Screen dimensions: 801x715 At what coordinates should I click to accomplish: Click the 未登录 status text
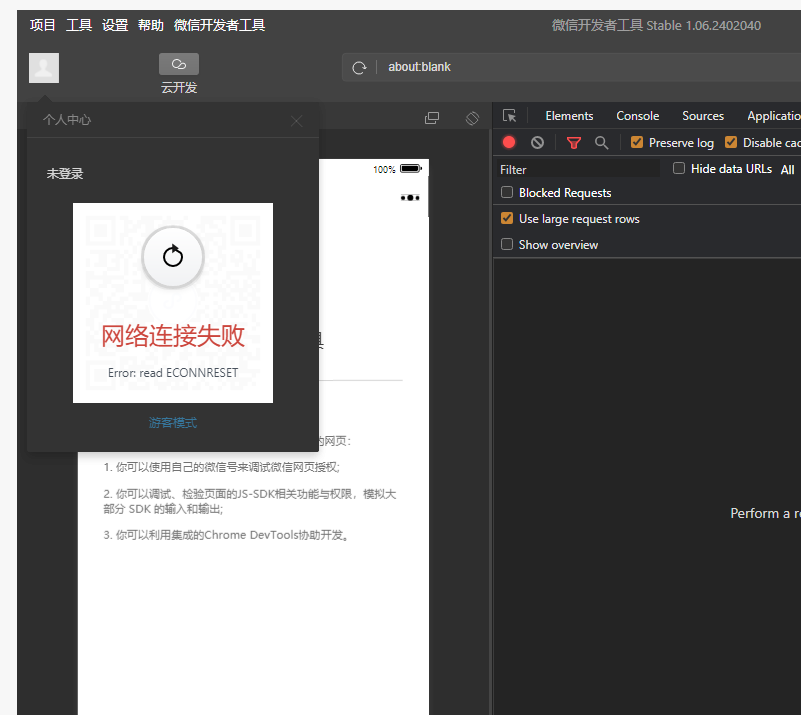click(65, 174)
